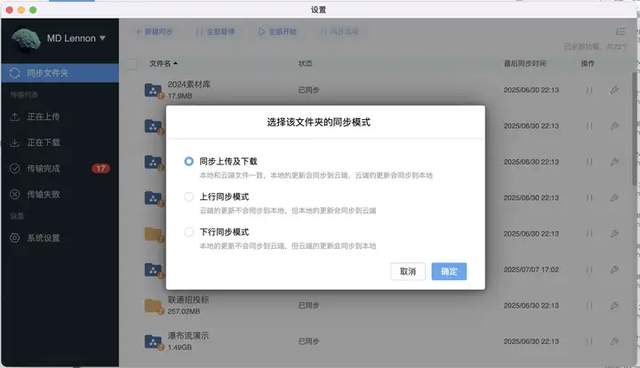Click 新建同步 in the toolbar

tap(154, 31)
